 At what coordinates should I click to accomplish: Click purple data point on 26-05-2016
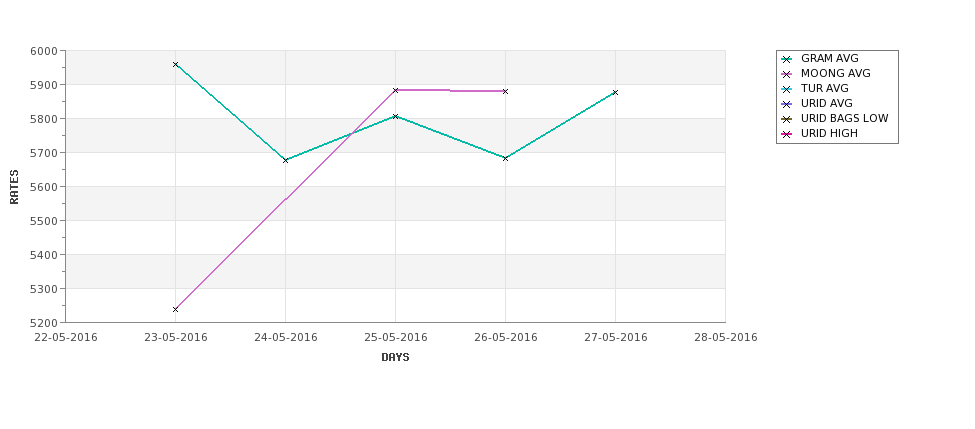pos(506,91)
